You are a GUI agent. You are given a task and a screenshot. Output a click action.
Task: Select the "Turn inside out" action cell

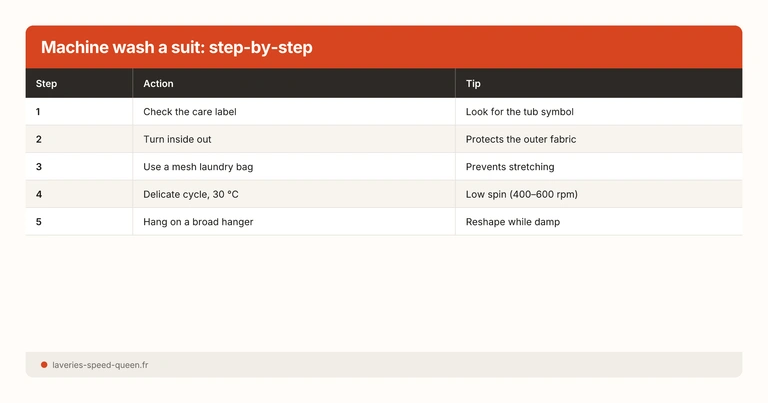coord(177,139)
